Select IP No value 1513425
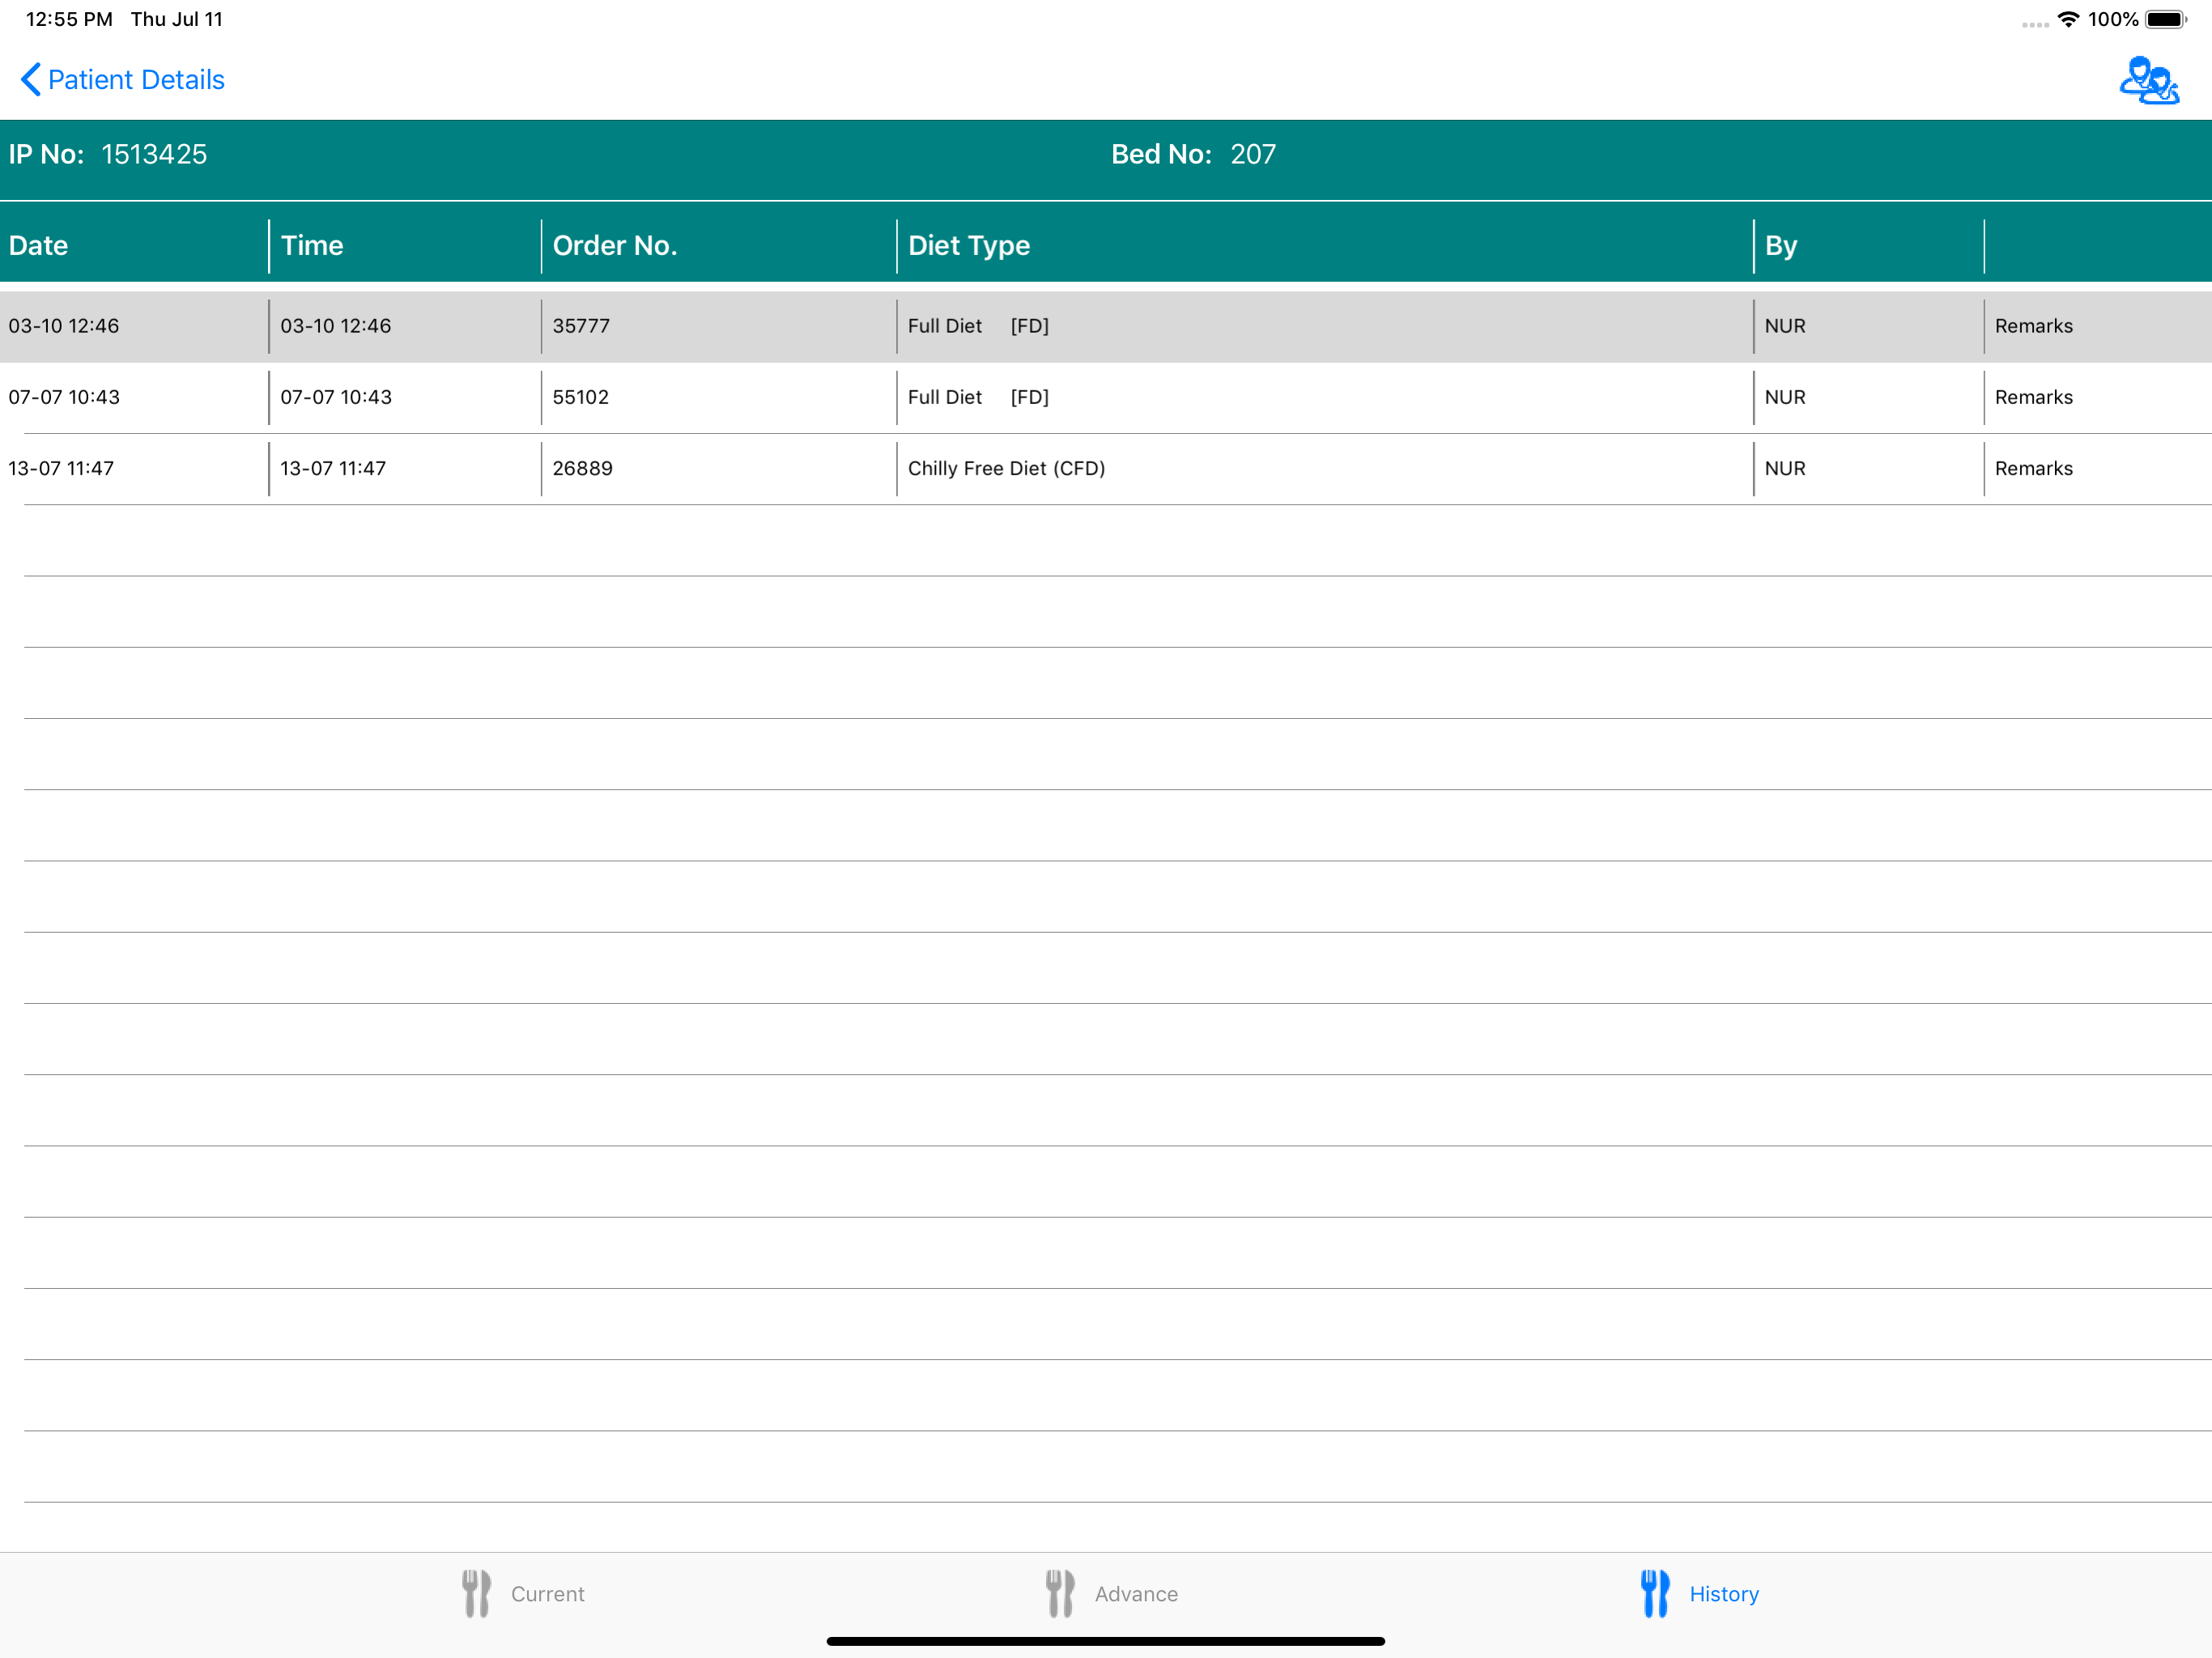This screenshot has width=2212, height=1658. point(154,154)
